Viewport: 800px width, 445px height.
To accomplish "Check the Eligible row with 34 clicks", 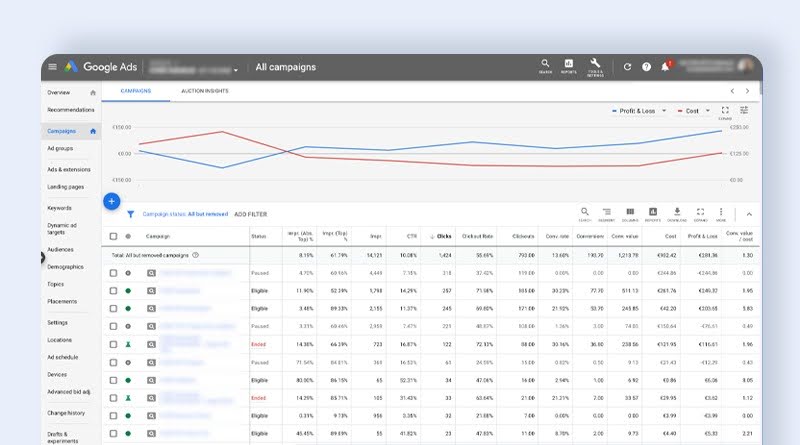I will pyautogui.click(x=113, y=380).
